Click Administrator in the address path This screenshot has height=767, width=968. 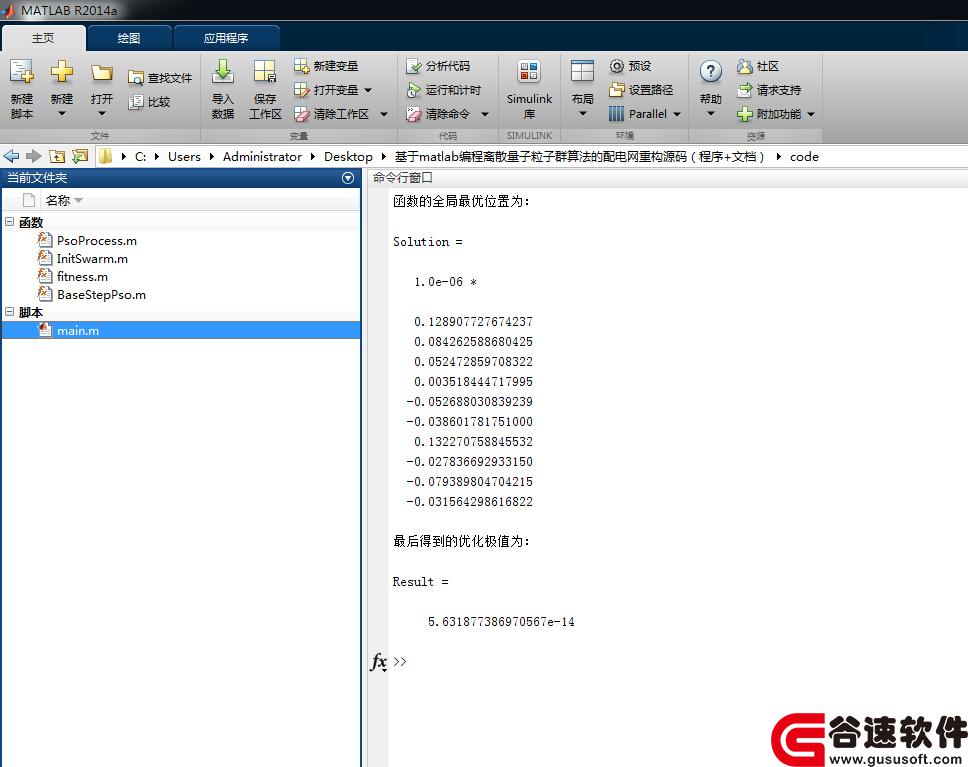[x=262, y=157]
